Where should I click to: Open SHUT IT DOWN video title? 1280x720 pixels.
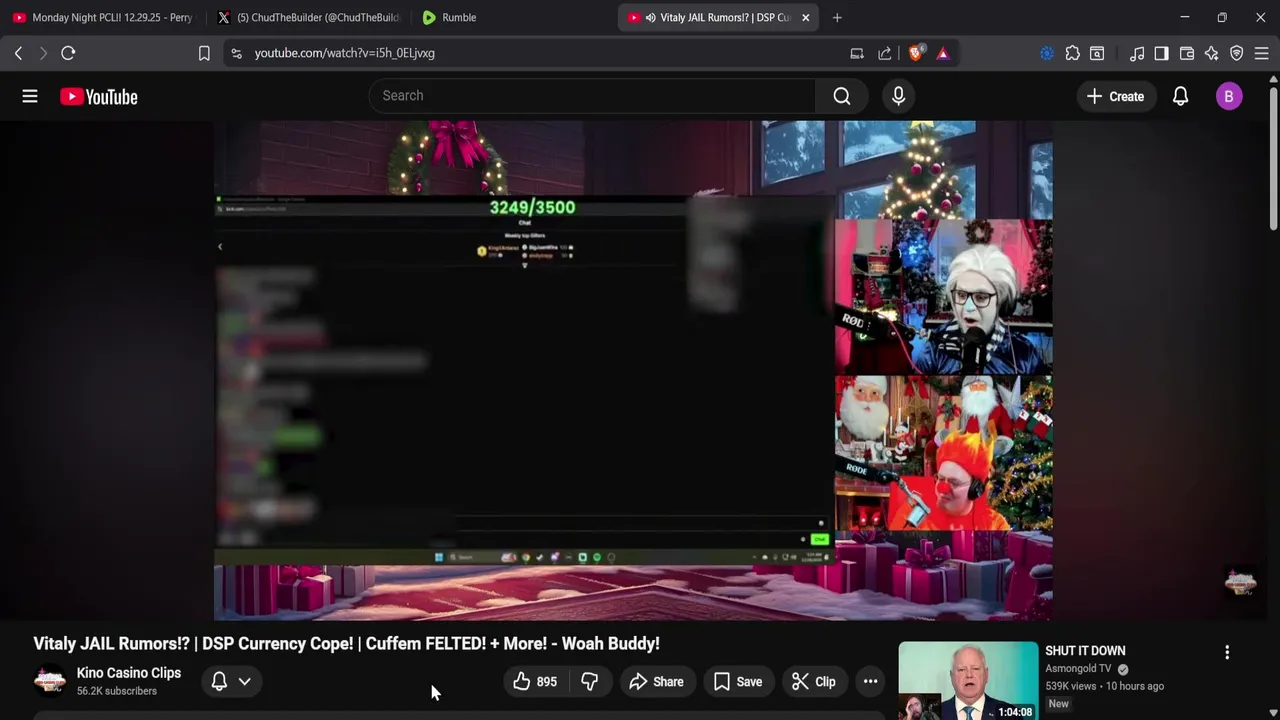[x=1085, y=651]
